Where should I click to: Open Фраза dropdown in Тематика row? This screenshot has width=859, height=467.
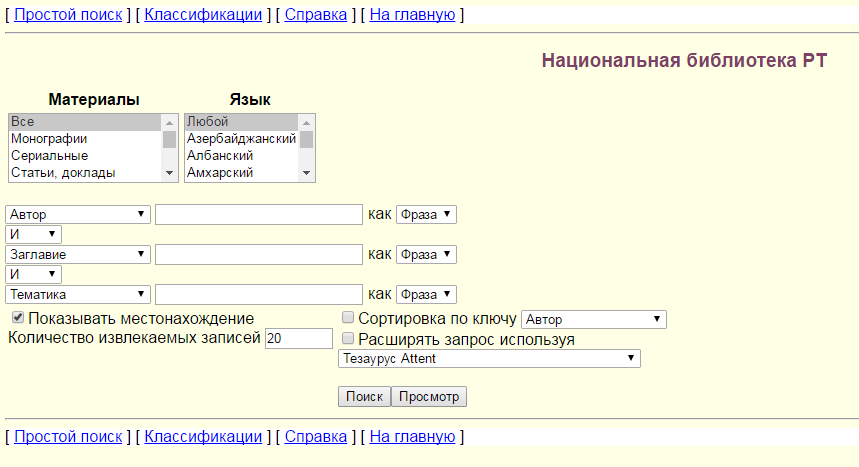426,294
